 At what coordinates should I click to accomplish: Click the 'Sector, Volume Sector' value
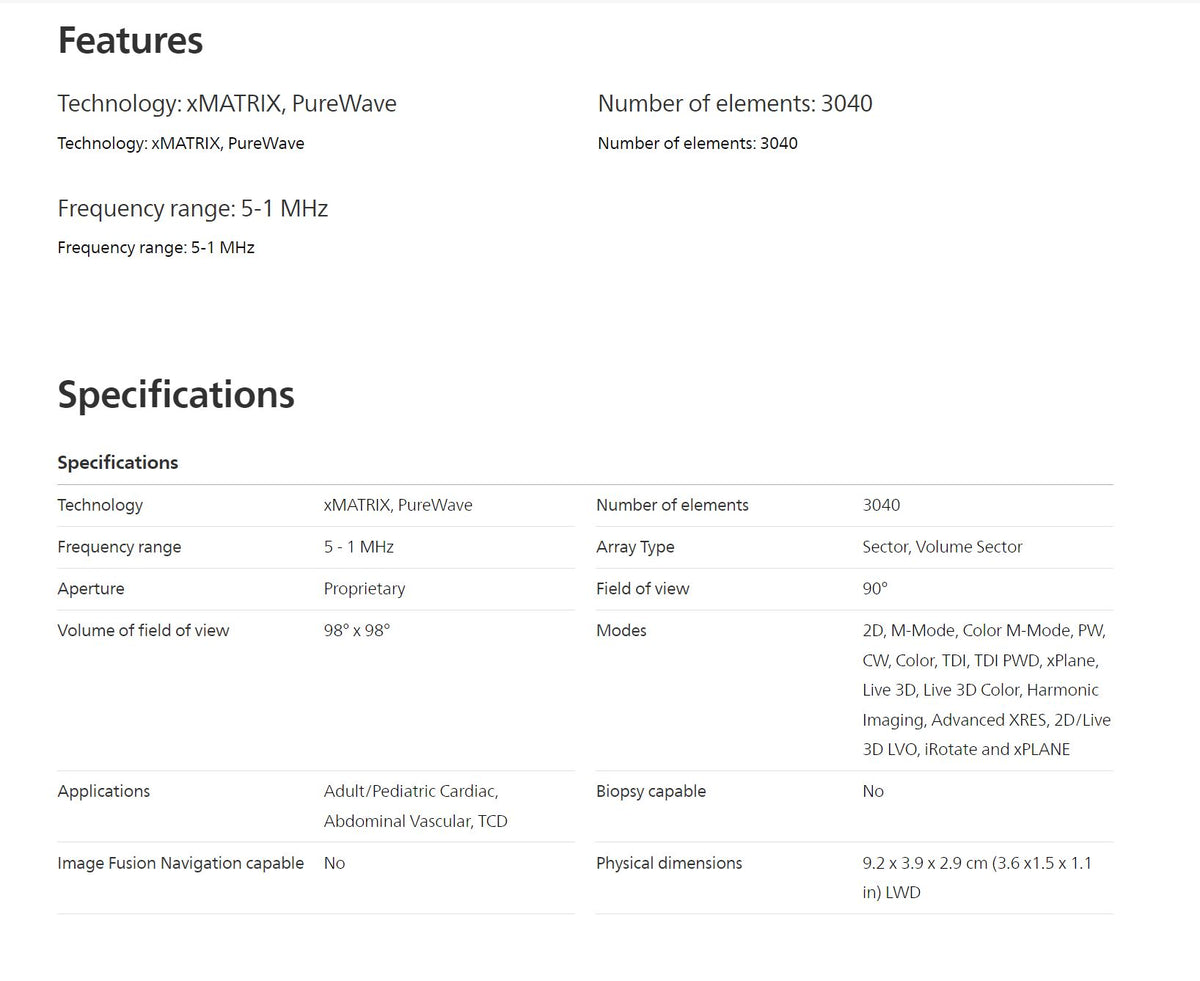pos(942,547)
